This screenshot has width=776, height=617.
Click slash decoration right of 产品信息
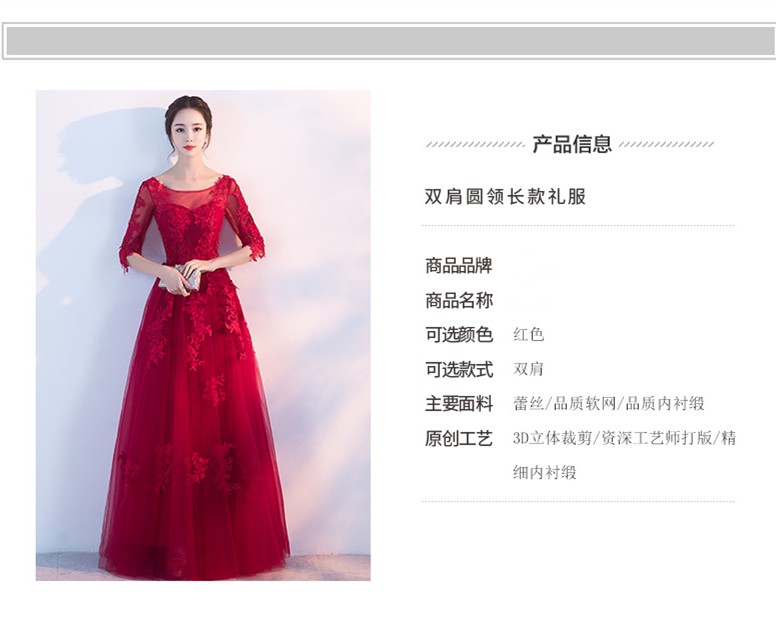click(666, 144)
